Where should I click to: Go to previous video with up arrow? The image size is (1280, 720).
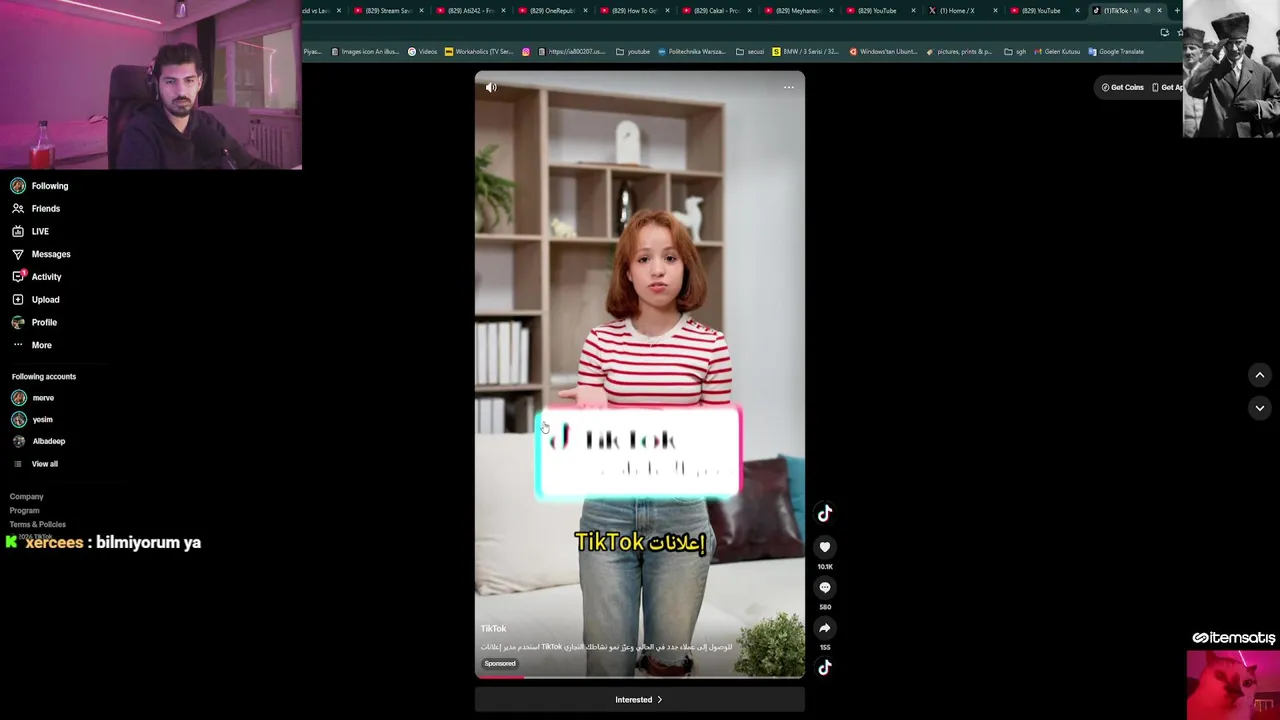pyautogui.click(x=1260, y=375)
